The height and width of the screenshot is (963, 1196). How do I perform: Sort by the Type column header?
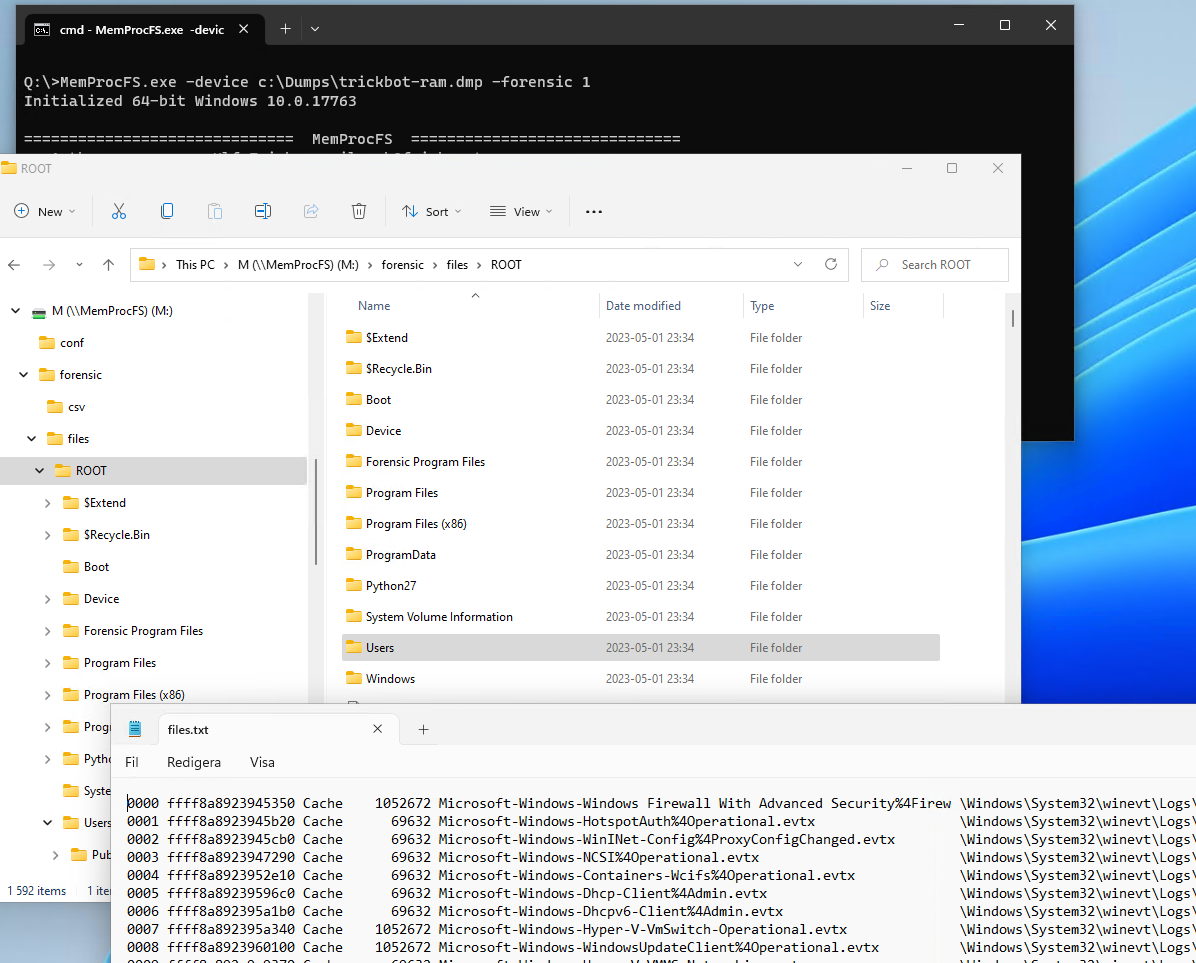[x=761, y=306]
